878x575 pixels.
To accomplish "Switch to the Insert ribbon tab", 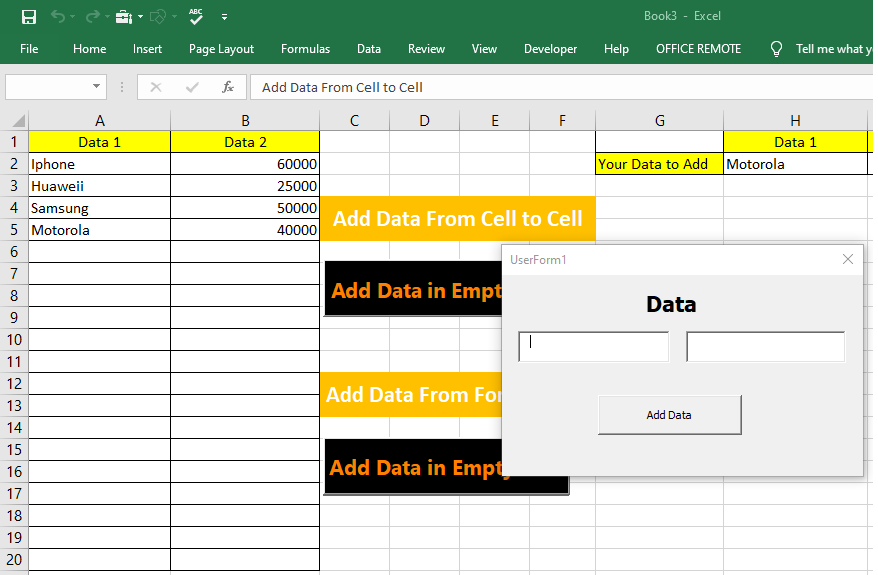I will pyautogui.click(x=147, y=49).
